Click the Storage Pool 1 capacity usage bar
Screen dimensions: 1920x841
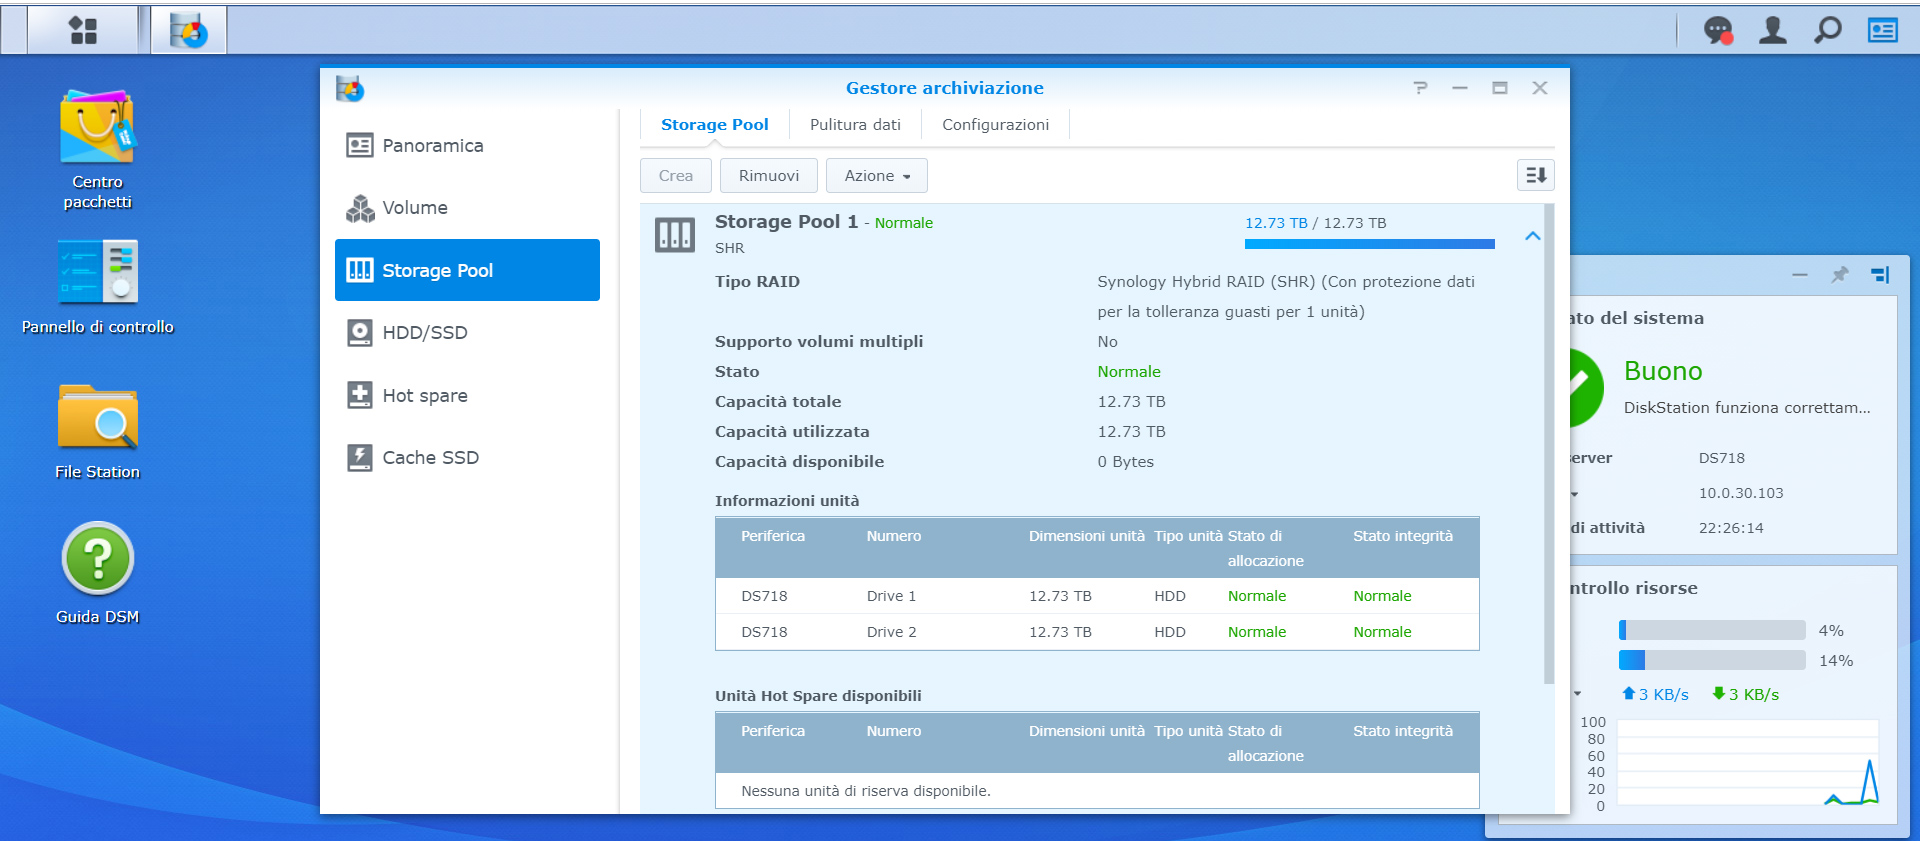pyautogui.click(x=1369, y=244)
